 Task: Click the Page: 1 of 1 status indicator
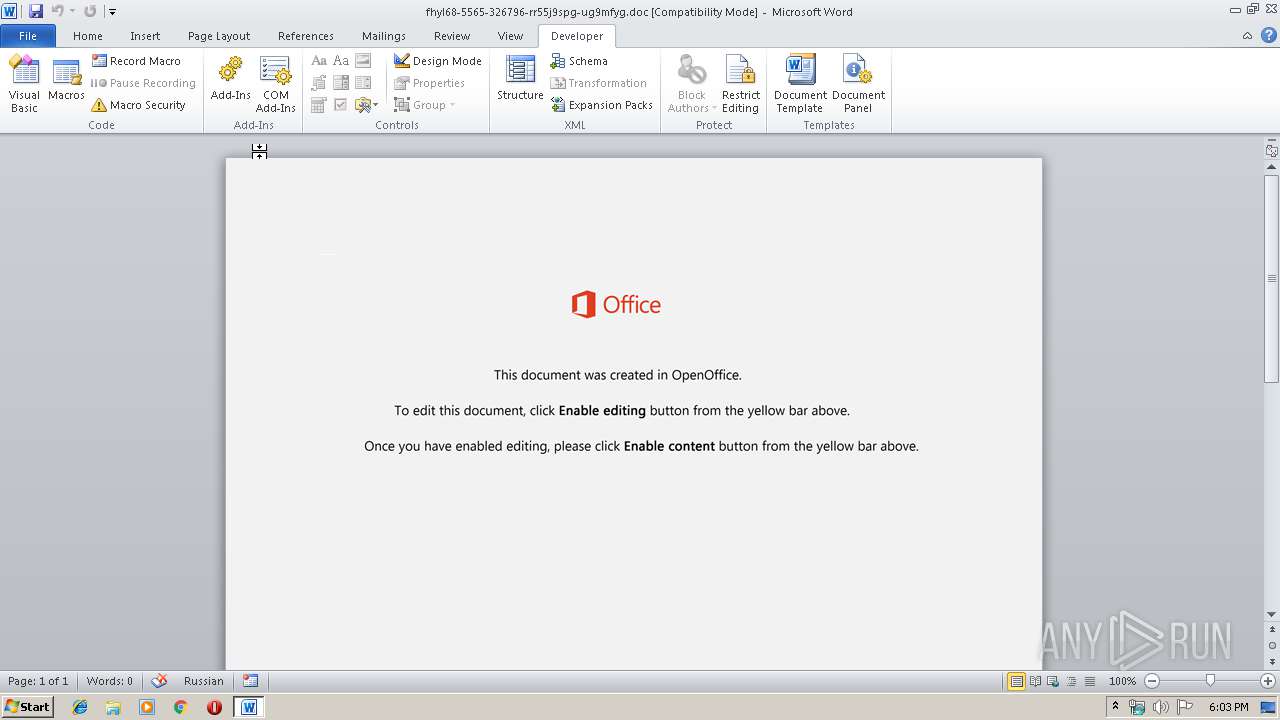coord(38,681)
